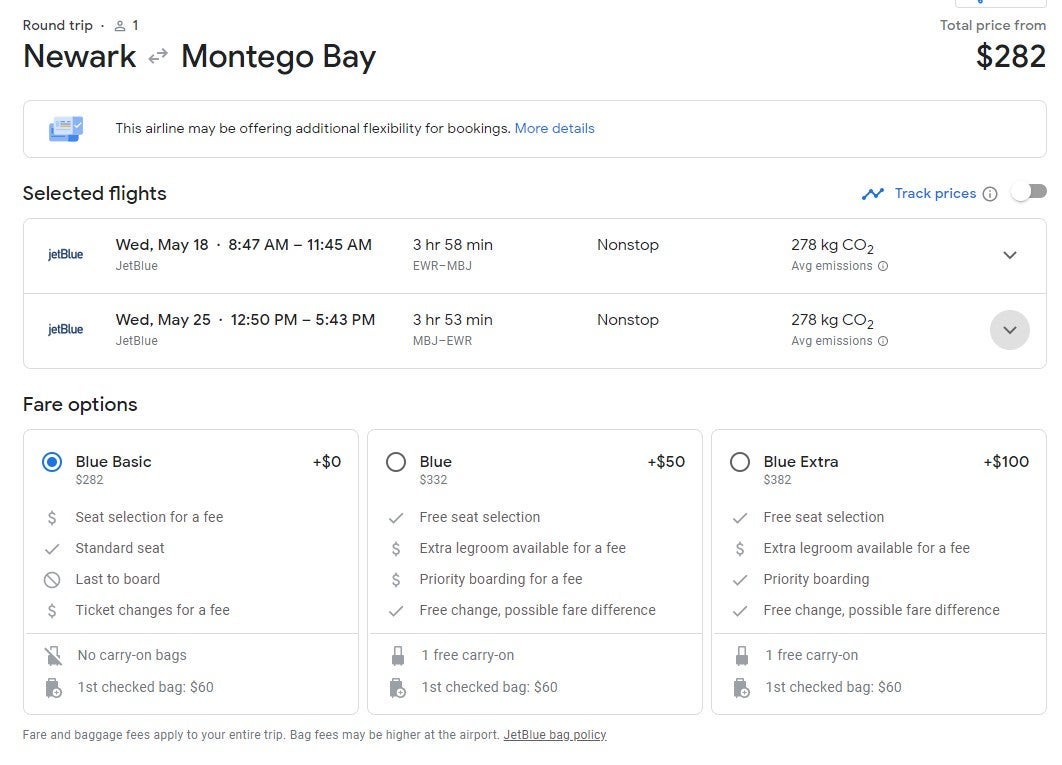Click Avg emissions info icon for outbound flight
The height and width of the screenshot is (765, 1062).
pos(883,266)
